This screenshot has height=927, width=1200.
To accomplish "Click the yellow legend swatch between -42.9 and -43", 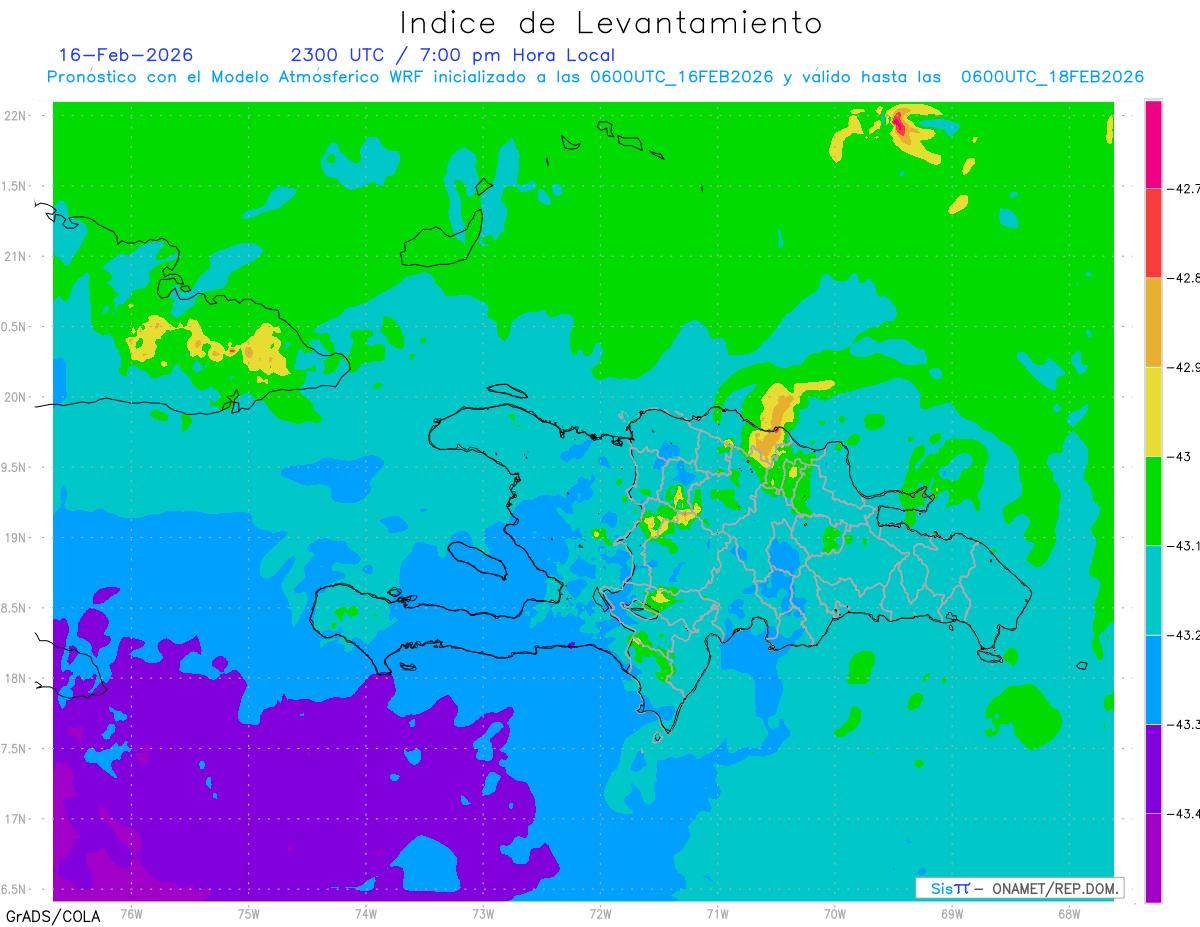I will click(x=1153, y=411).
